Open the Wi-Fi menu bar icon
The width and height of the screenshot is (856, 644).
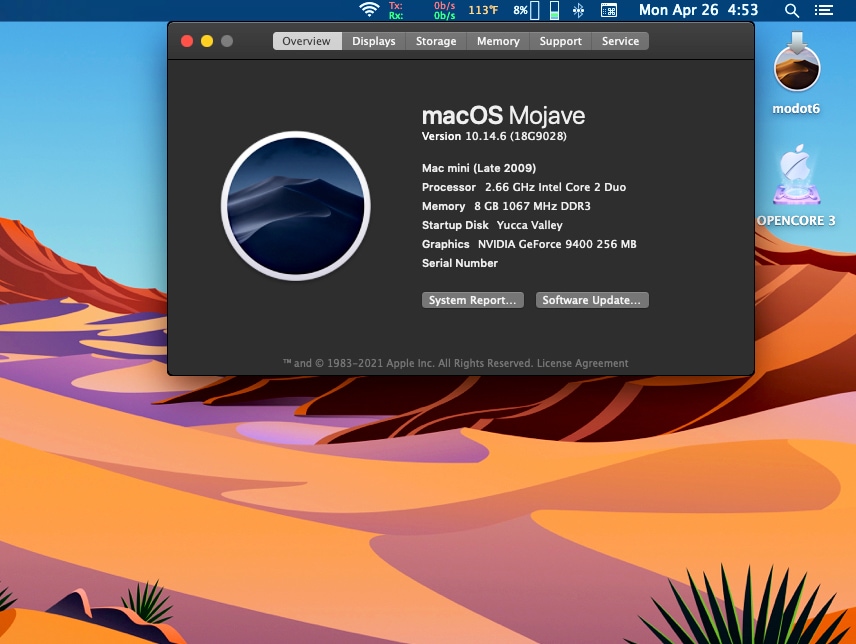pyautogui.click(x=369, y=10)
